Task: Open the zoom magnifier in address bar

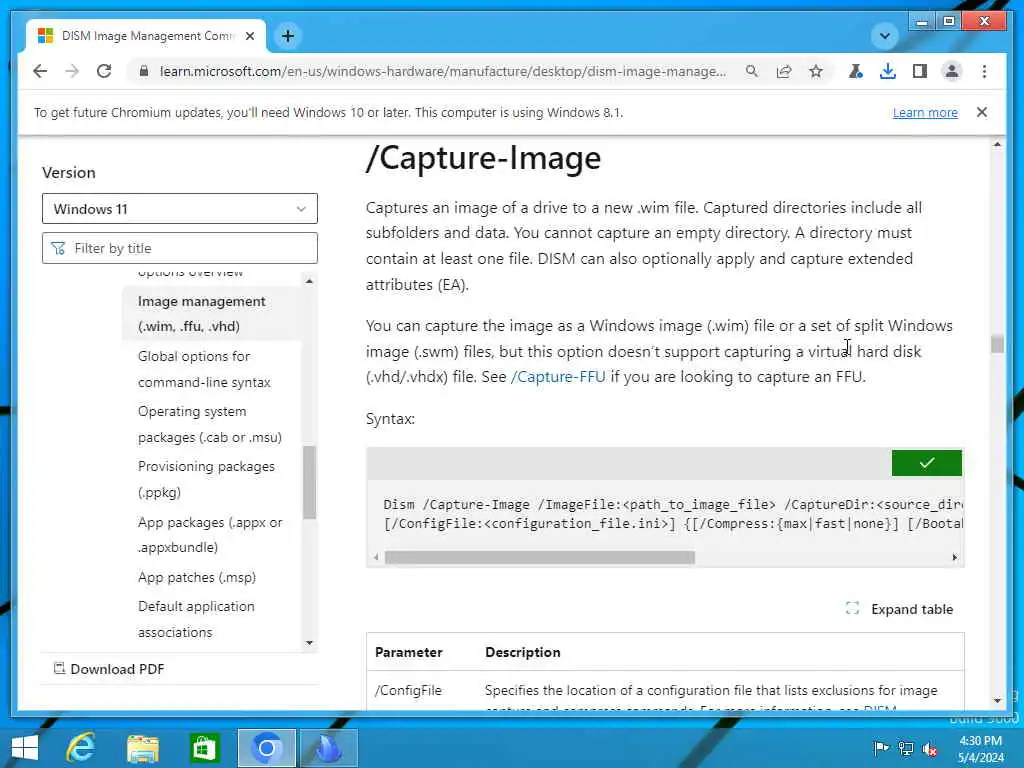Action: pos(752,71)
